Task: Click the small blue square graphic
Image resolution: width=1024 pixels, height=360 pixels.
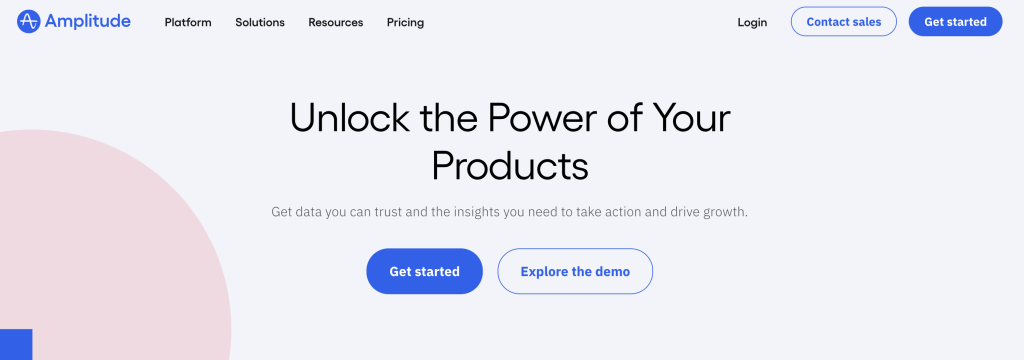Action: click(x=16, y=344)
